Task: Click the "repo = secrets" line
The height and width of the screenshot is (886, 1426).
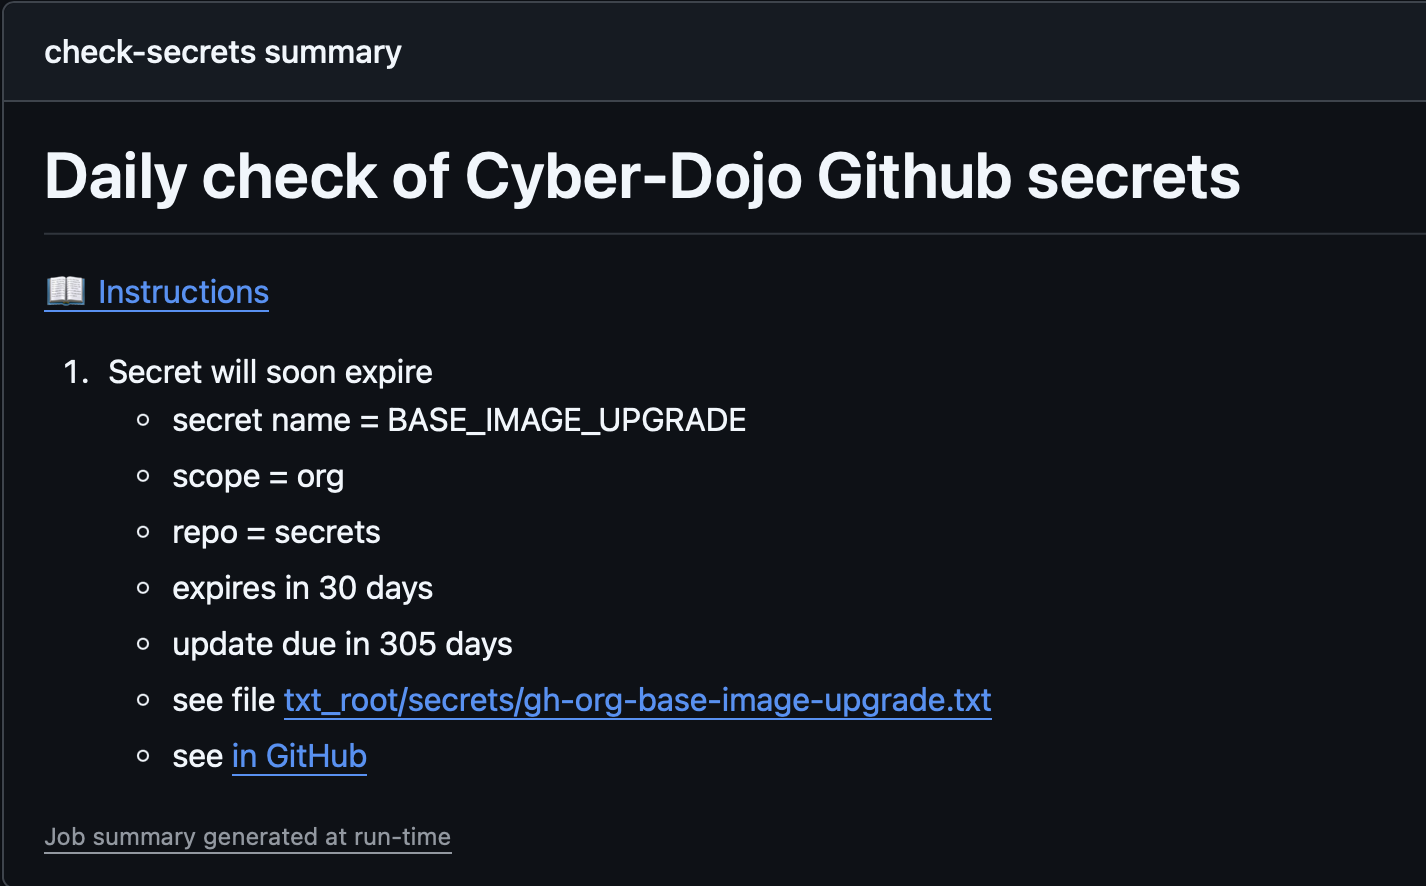Action: pyautogui.click(x=276, y=532)
